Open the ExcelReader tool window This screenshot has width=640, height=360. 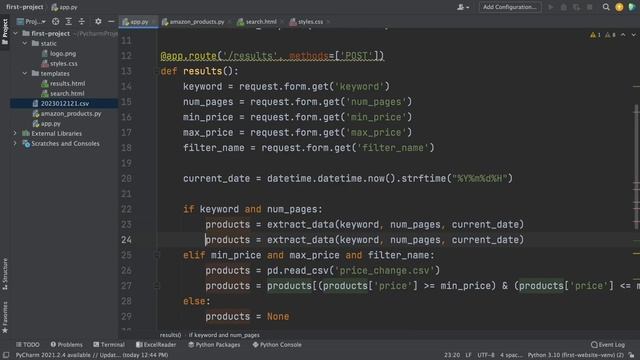(x=156, y=345)
